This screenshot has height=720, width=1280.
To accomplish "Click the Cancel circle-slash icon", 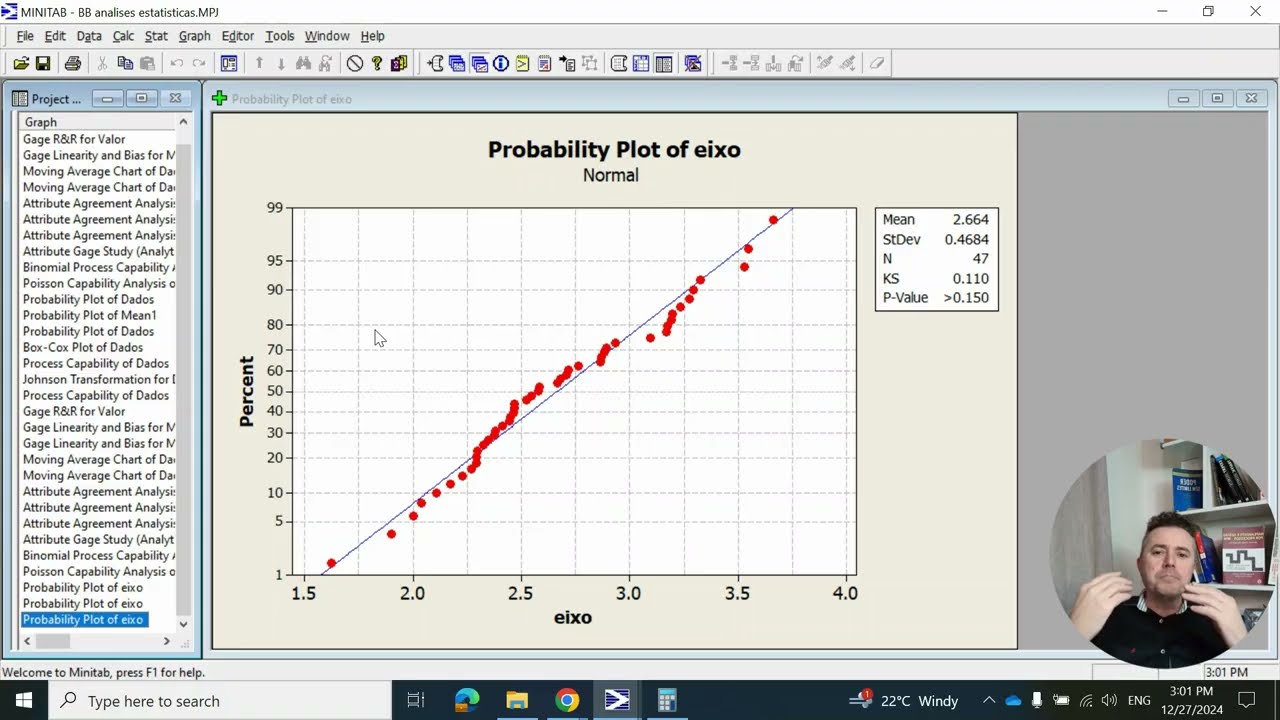I will 355,63.
